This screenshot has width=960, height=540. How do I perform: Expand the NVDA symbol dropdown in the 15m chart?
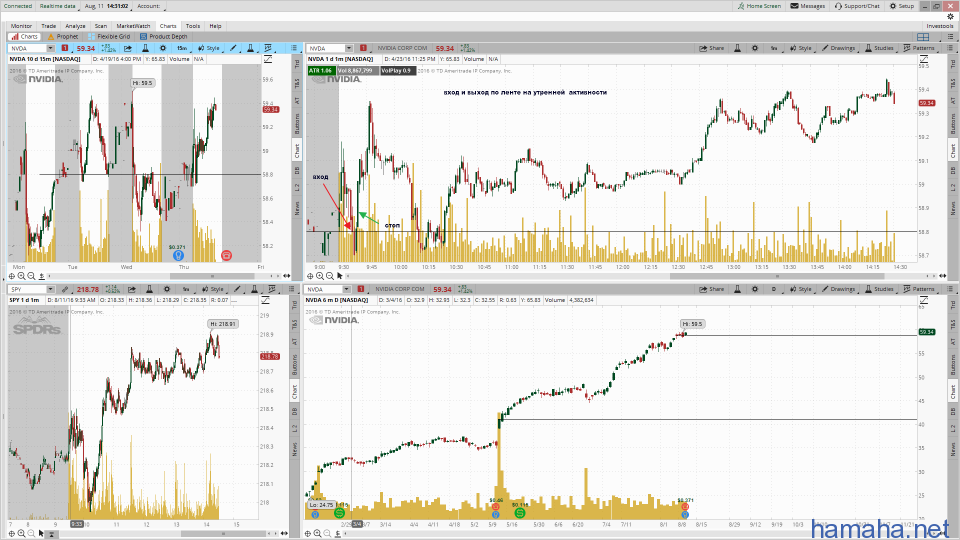click(50, 48)
